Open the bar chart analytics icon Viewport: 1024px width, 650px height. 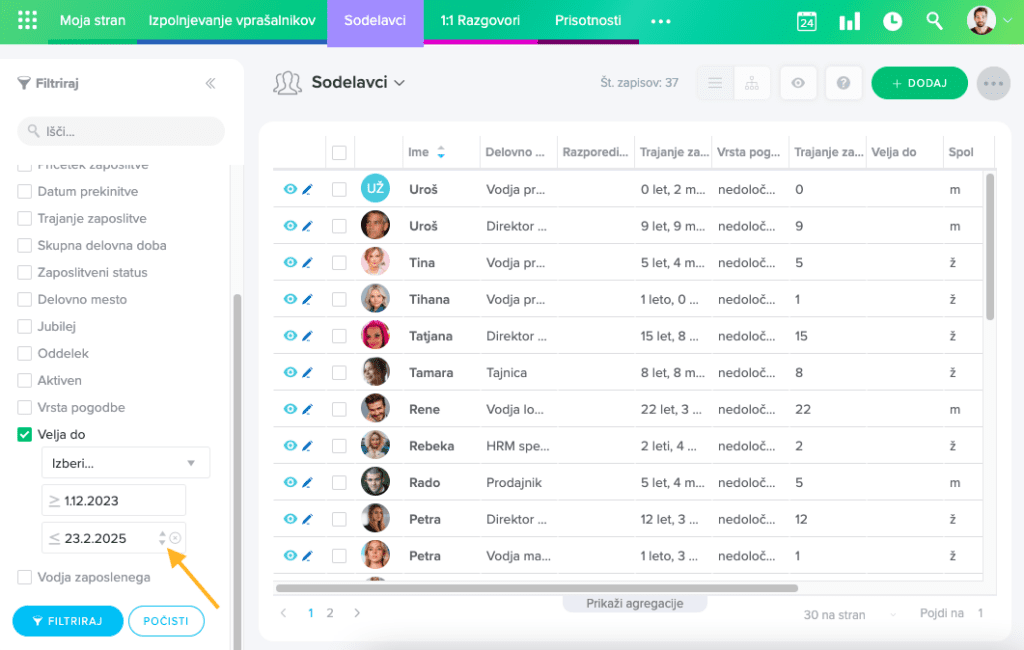pos(849,21)
